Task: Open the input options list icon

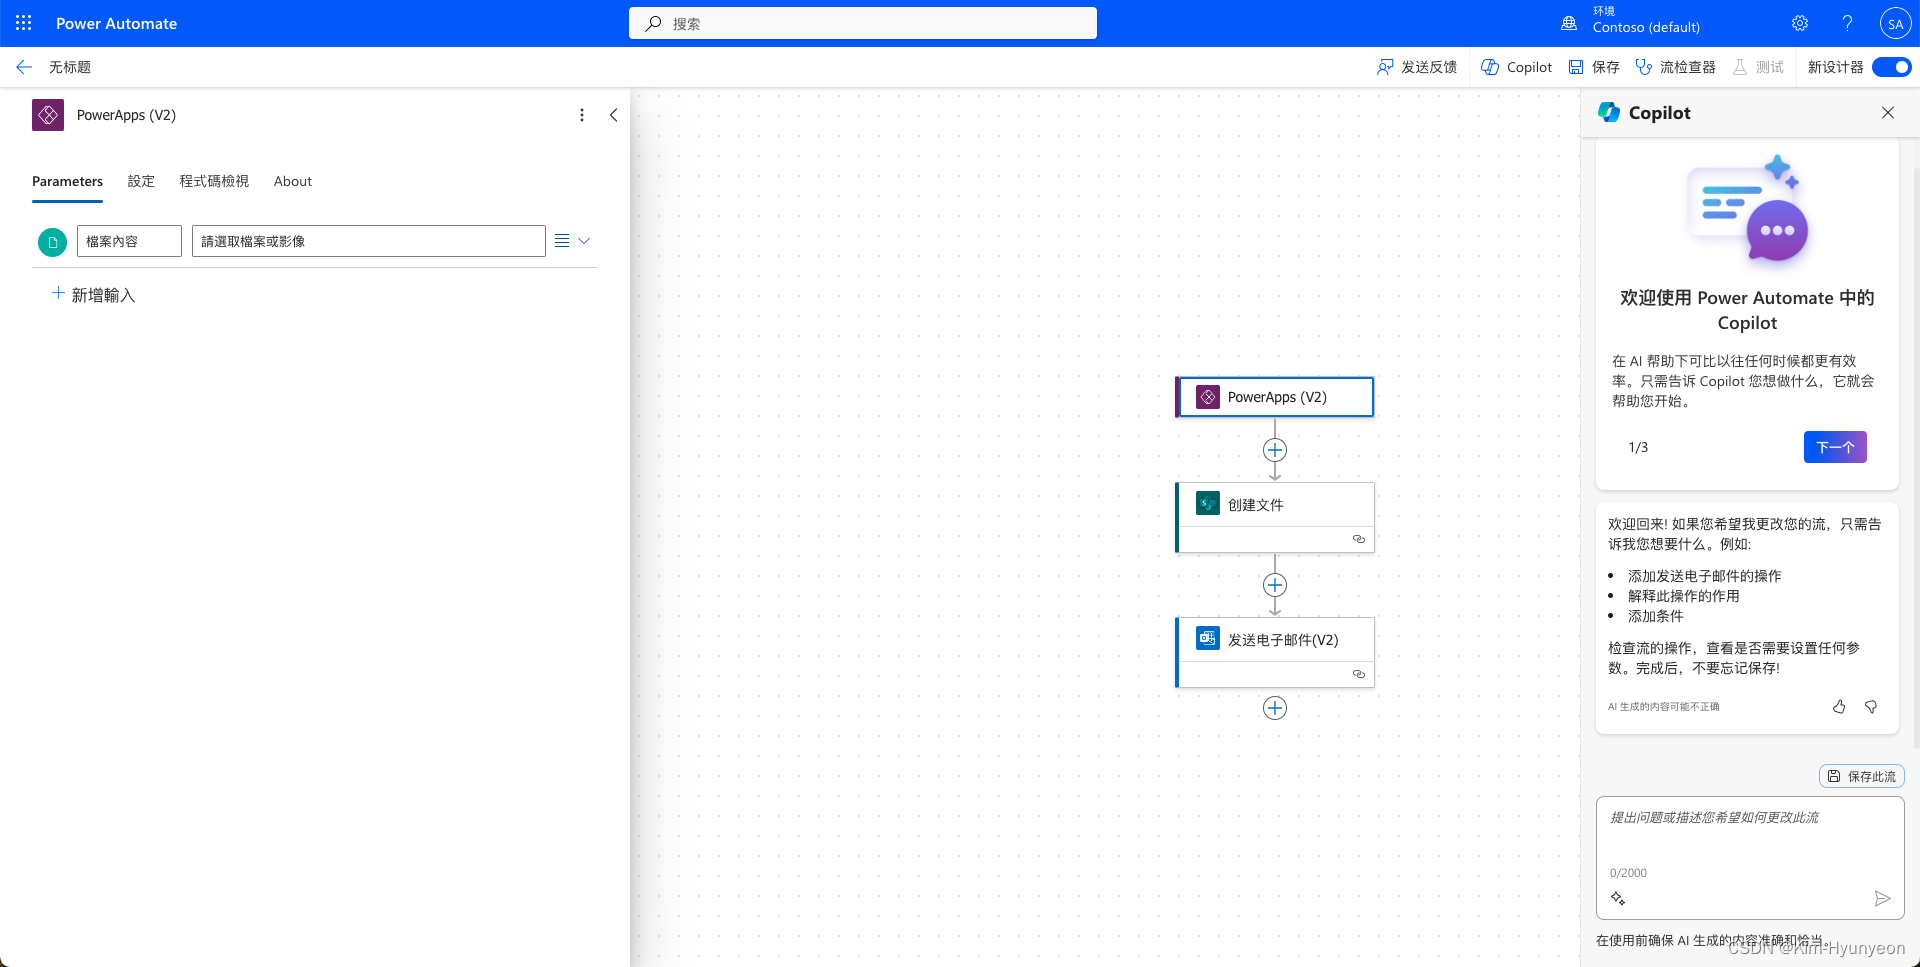Action: (562, 241)
